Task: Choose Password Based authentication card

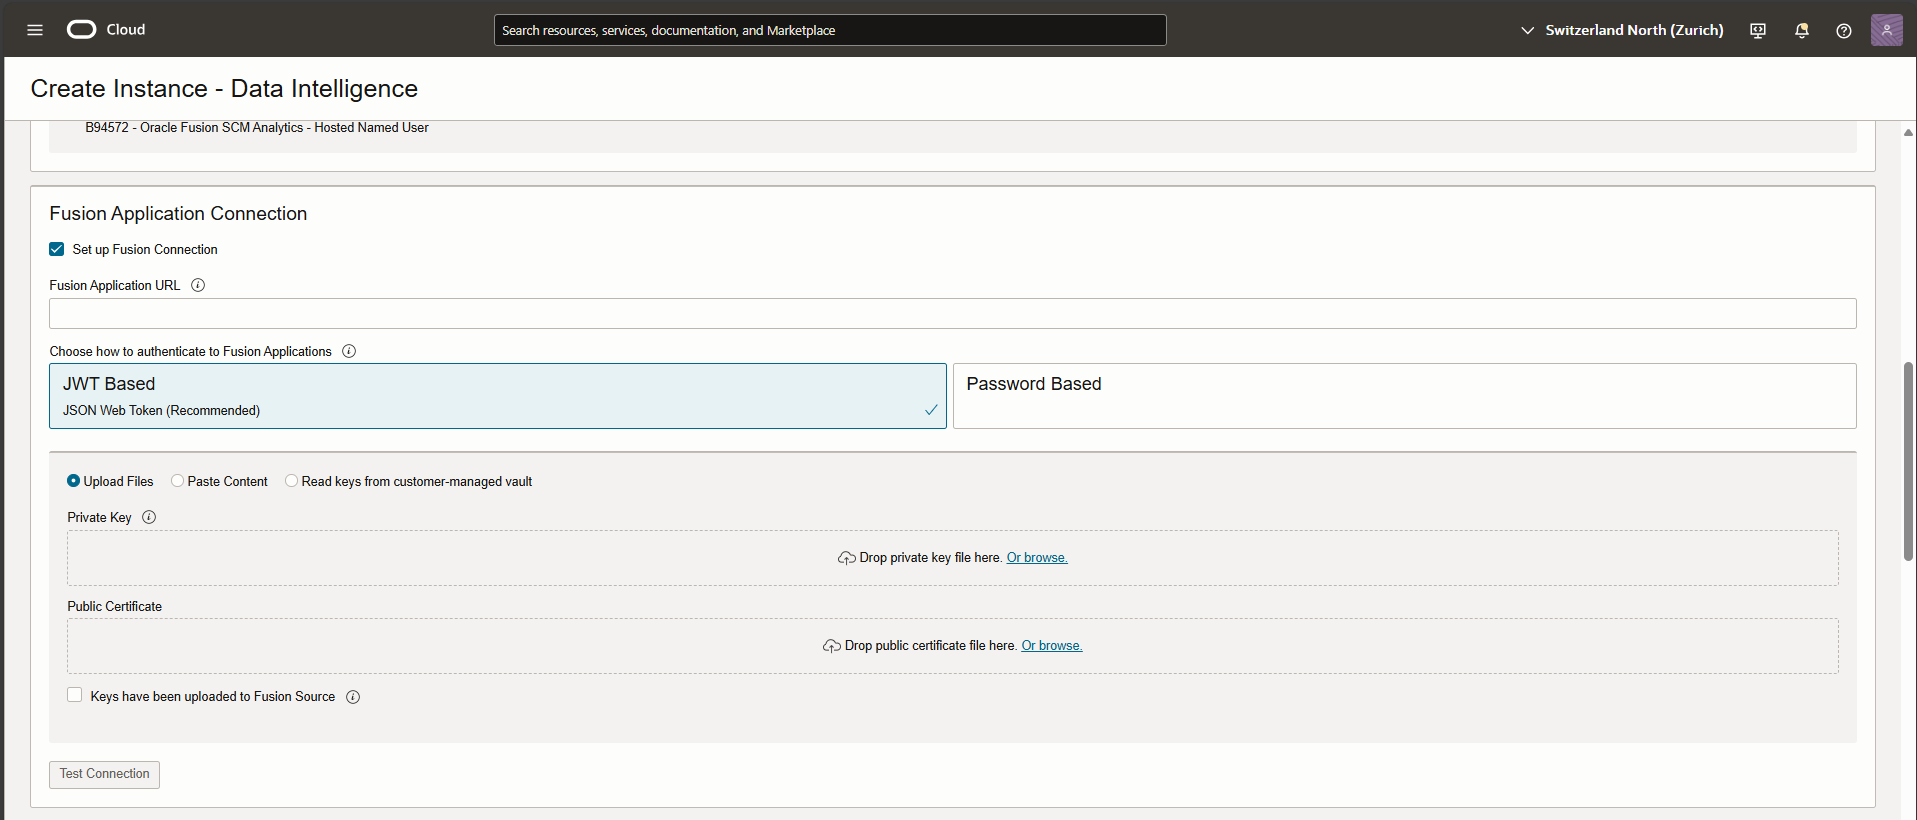Action: click(x=1404, y=396)
